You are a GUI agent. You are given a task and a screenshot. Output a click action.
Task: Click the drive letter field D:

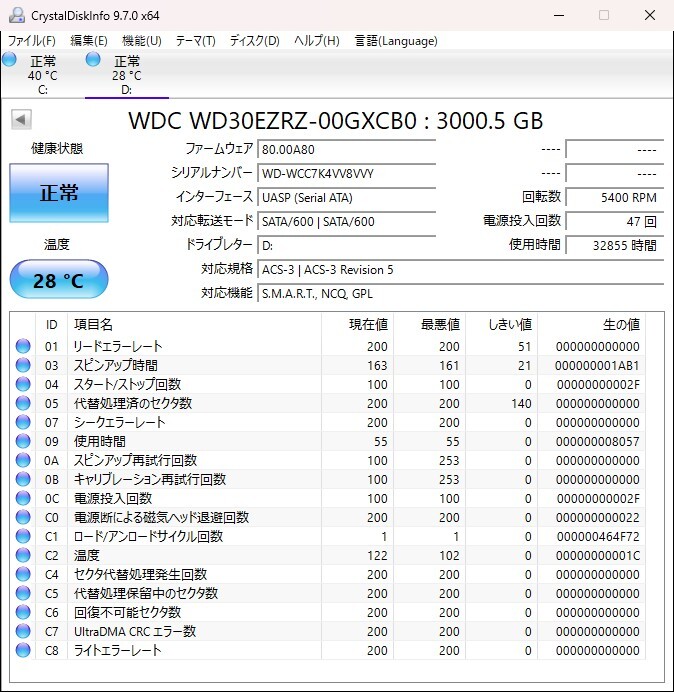tap(346, 245)
